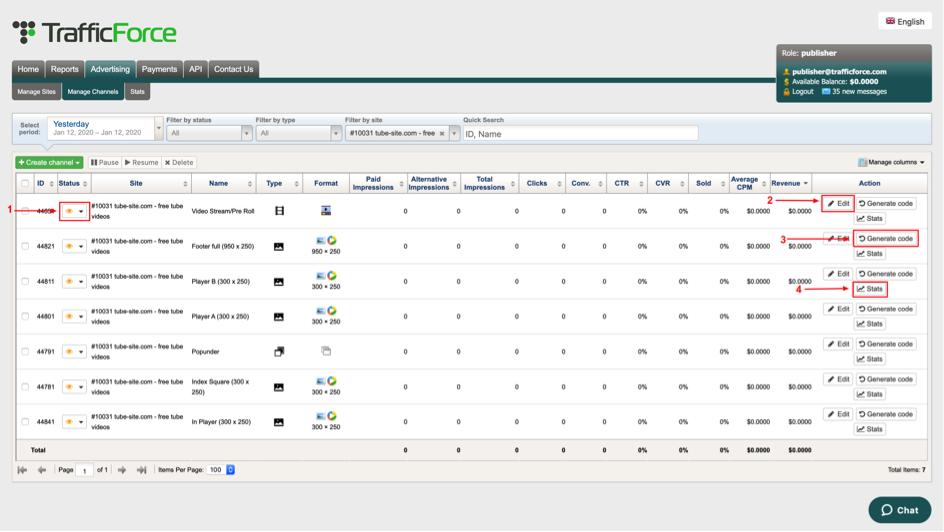Click the image type icon in Footer full row
This screenshot has height=532, width=944.
[x=279, y=247]
